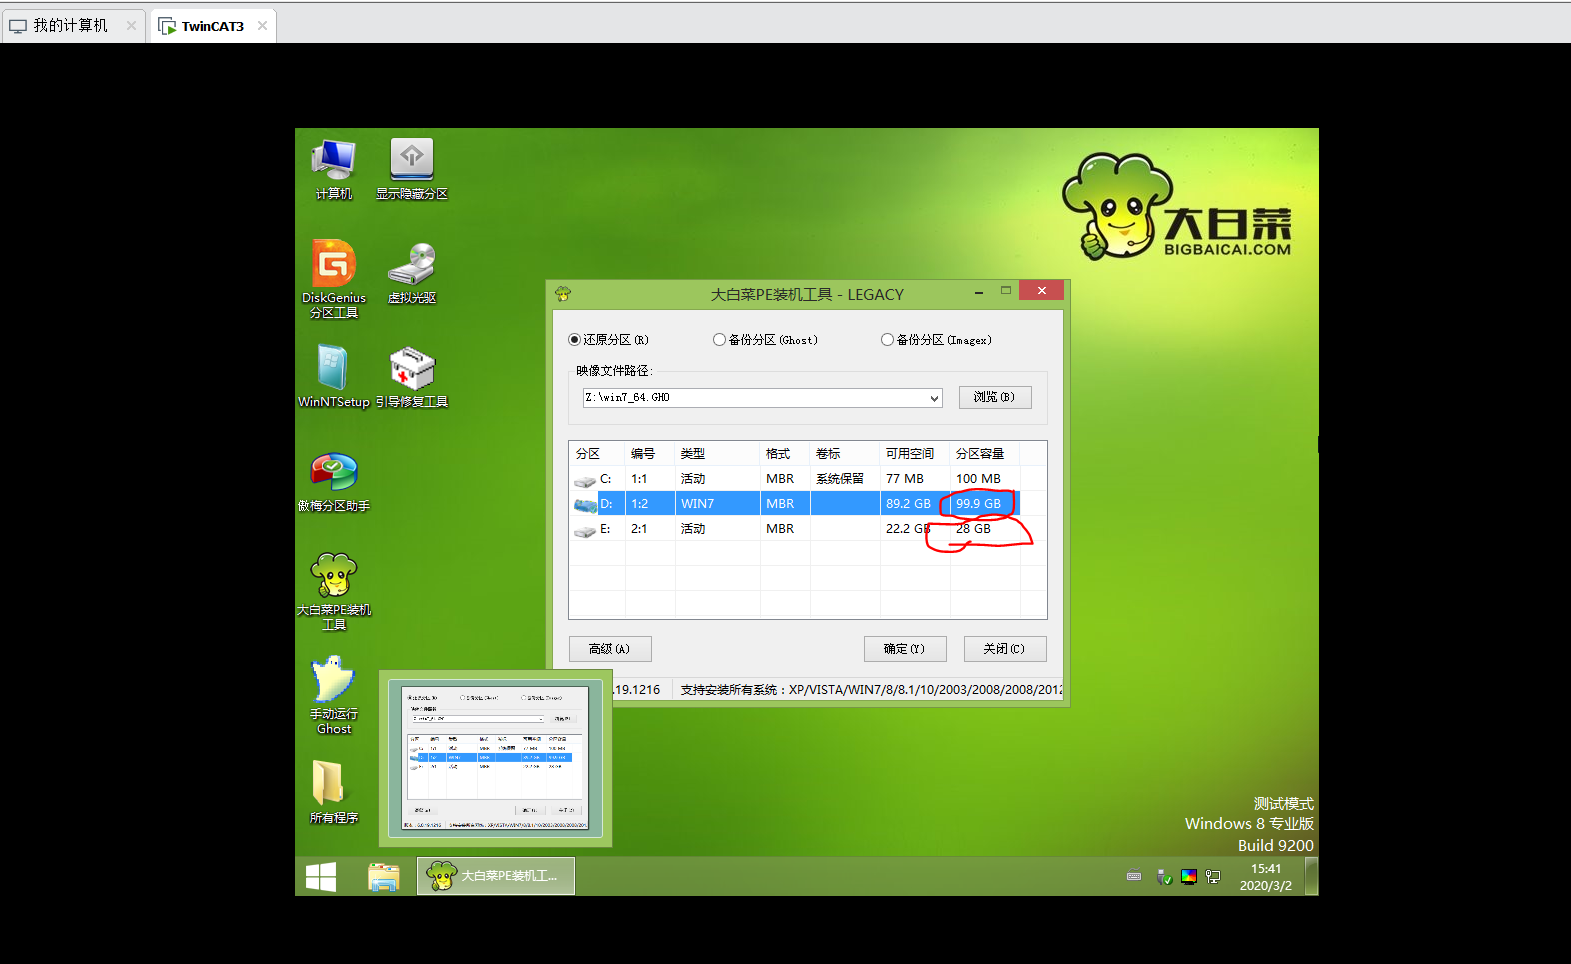Click the show desktop strip on taskbar
Screen dimensions: 1571x964
click(1312, 877)
